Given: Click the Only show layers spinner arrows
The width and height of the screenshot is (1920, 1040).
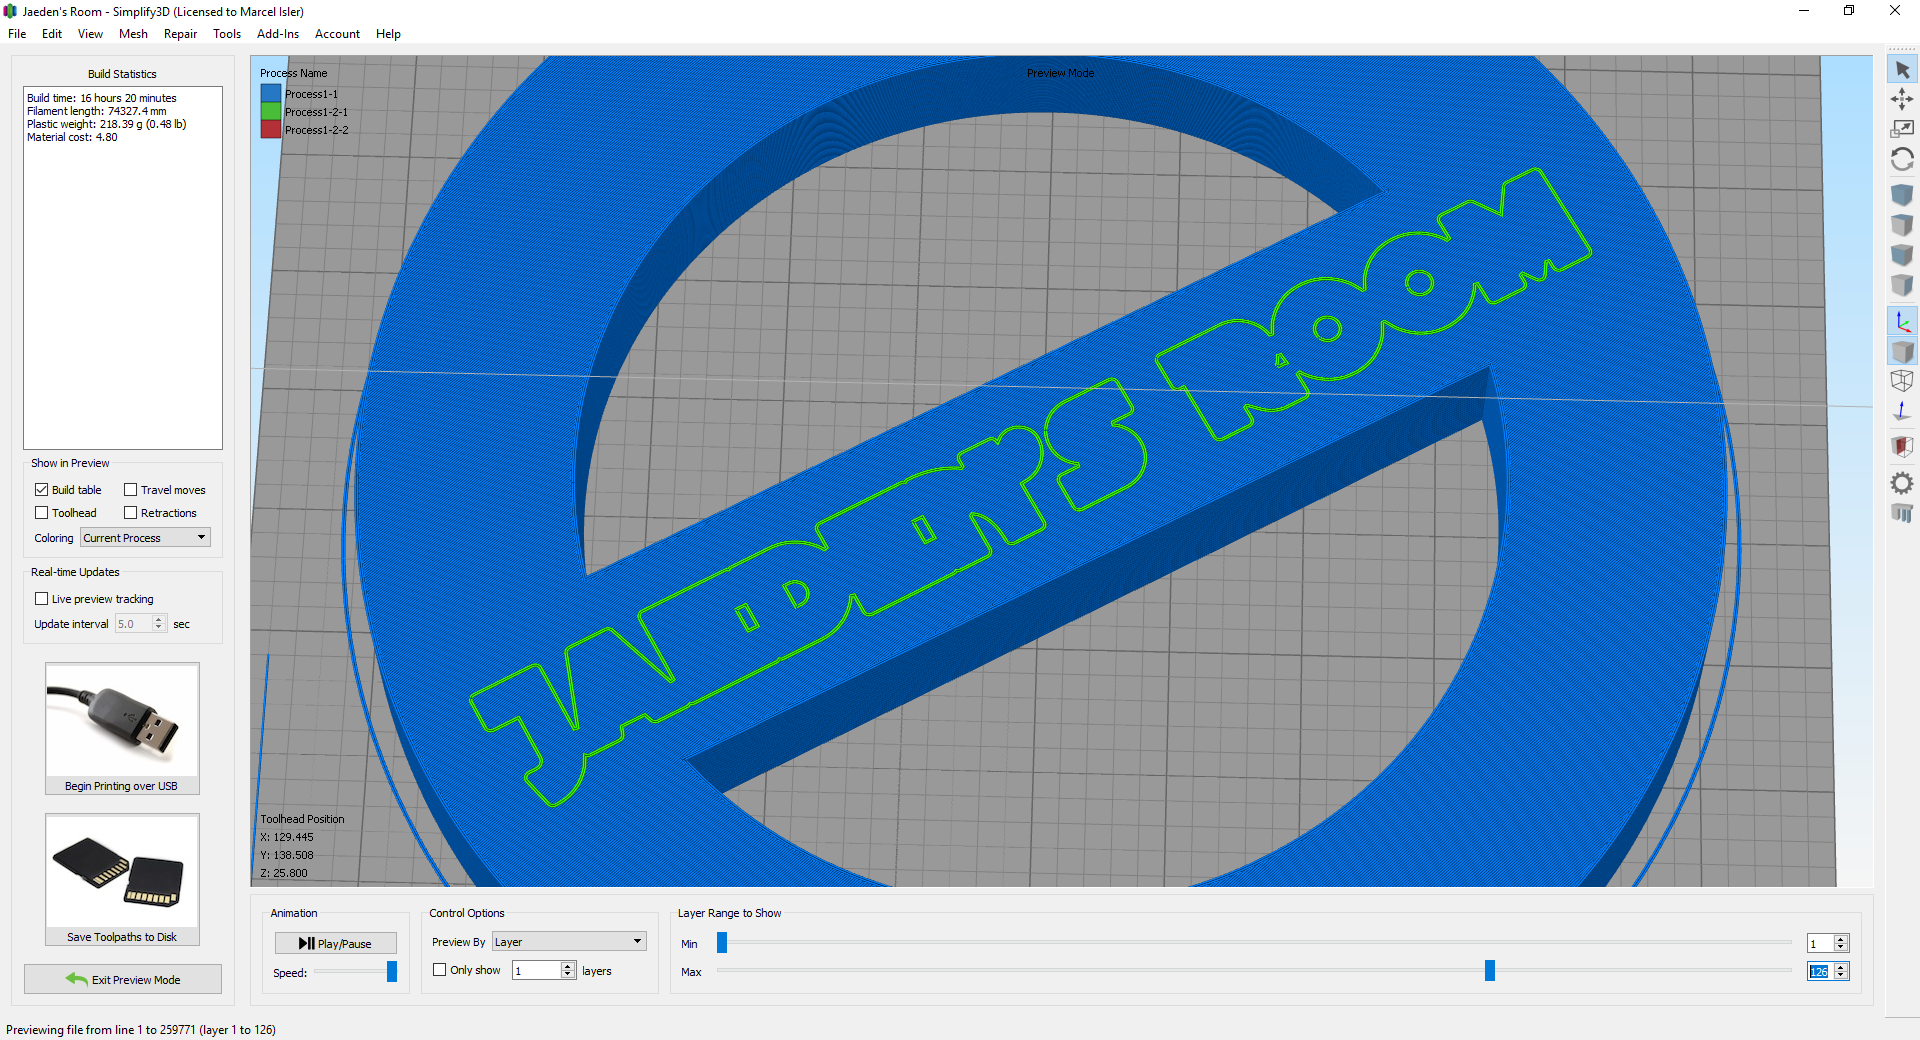Looking at the screenshot, I should point(569,970).
